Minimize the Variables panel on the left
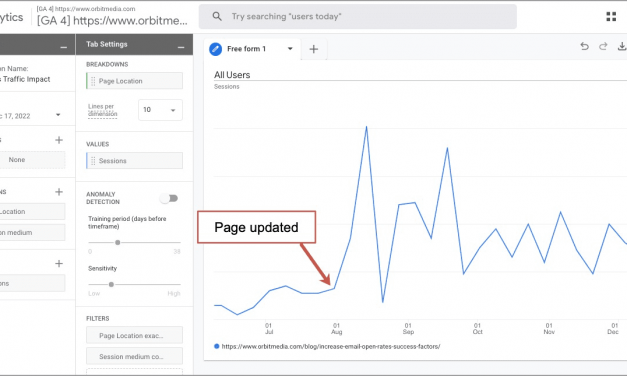This screenshot has width=627, height=376. click(64, 48)
